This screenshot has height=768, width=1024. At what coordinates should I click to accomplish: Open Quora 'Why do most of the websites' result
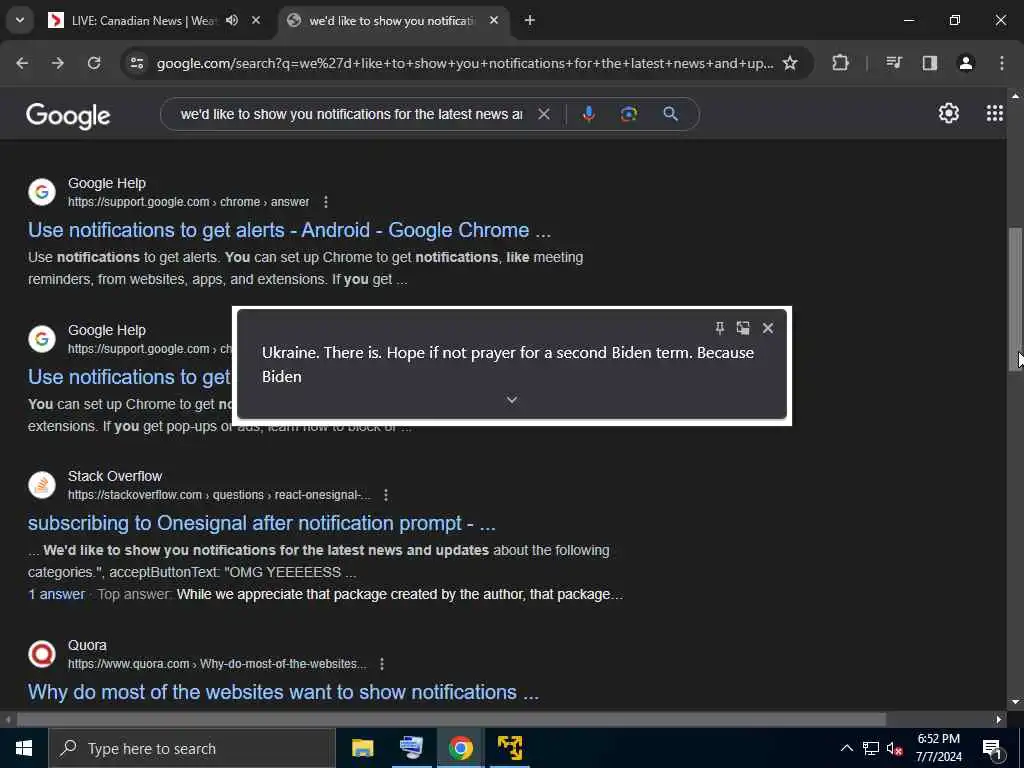click(283, 692)
